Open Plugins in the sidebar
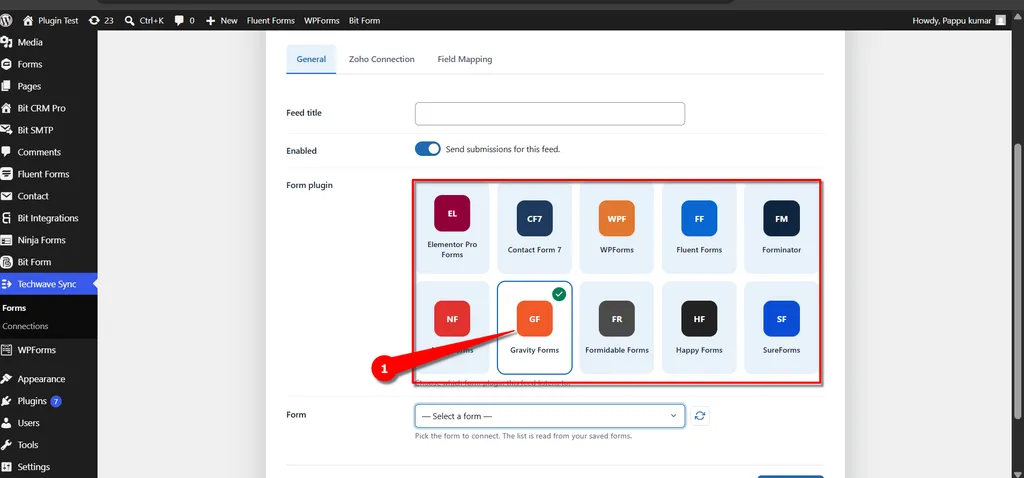This screenshot has width=1024, height=478. [x=48, y=401]
